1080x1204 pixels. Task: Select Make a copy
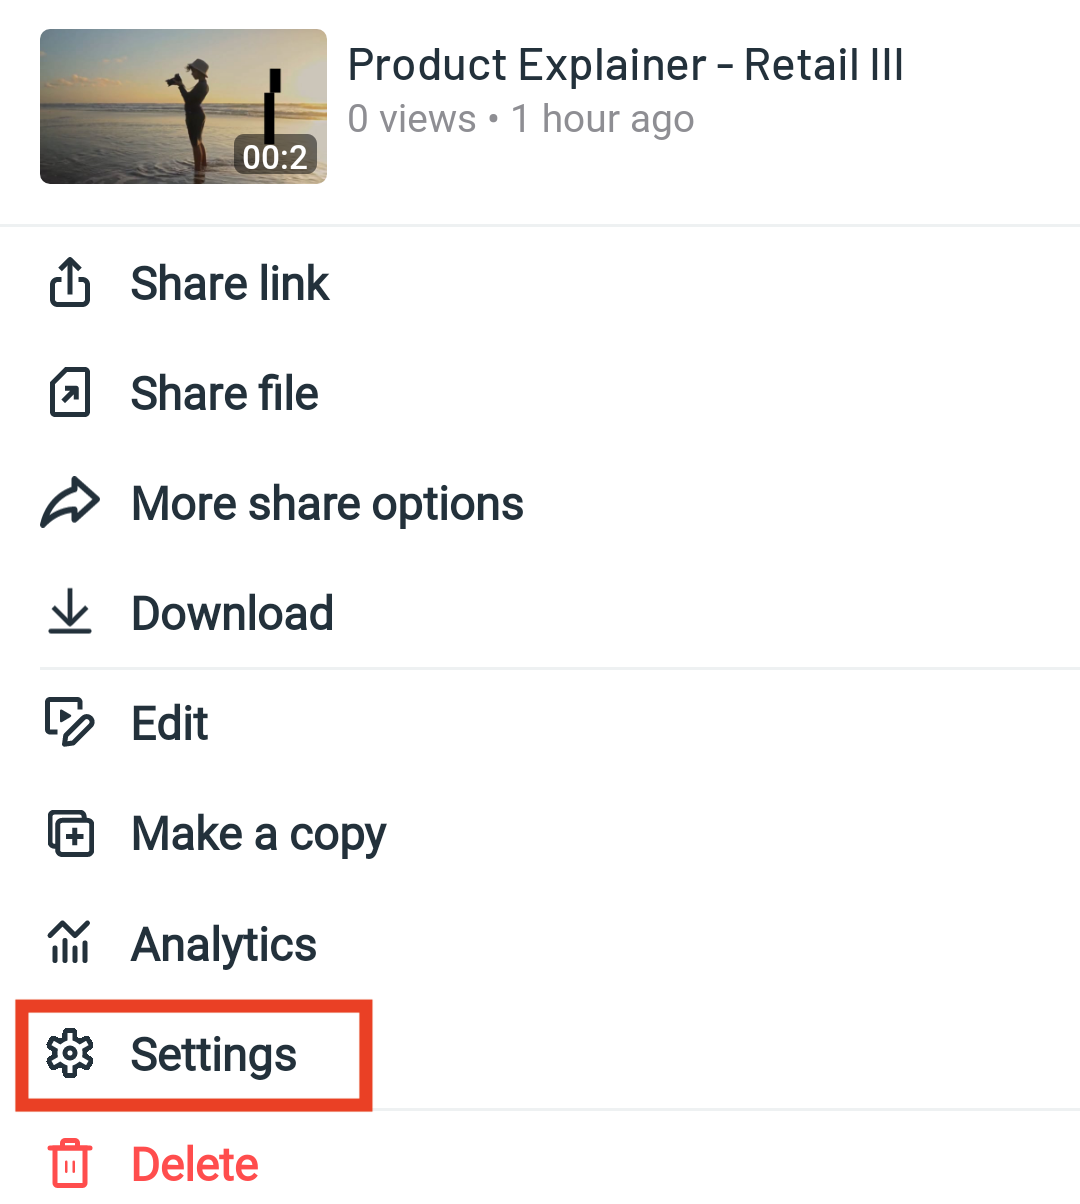click(258, 834)
